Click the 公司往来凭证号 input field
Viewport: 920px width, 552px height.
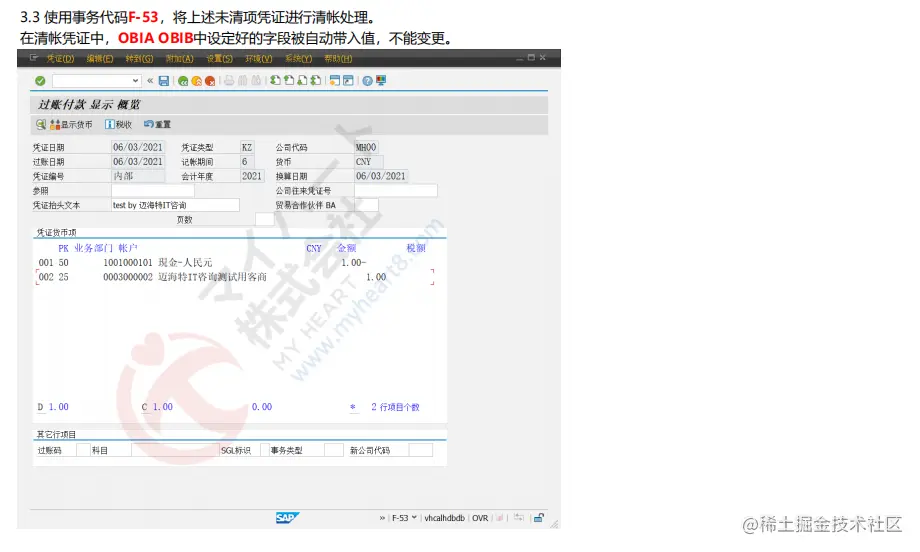pyautogui.click(x=395, y=191)
